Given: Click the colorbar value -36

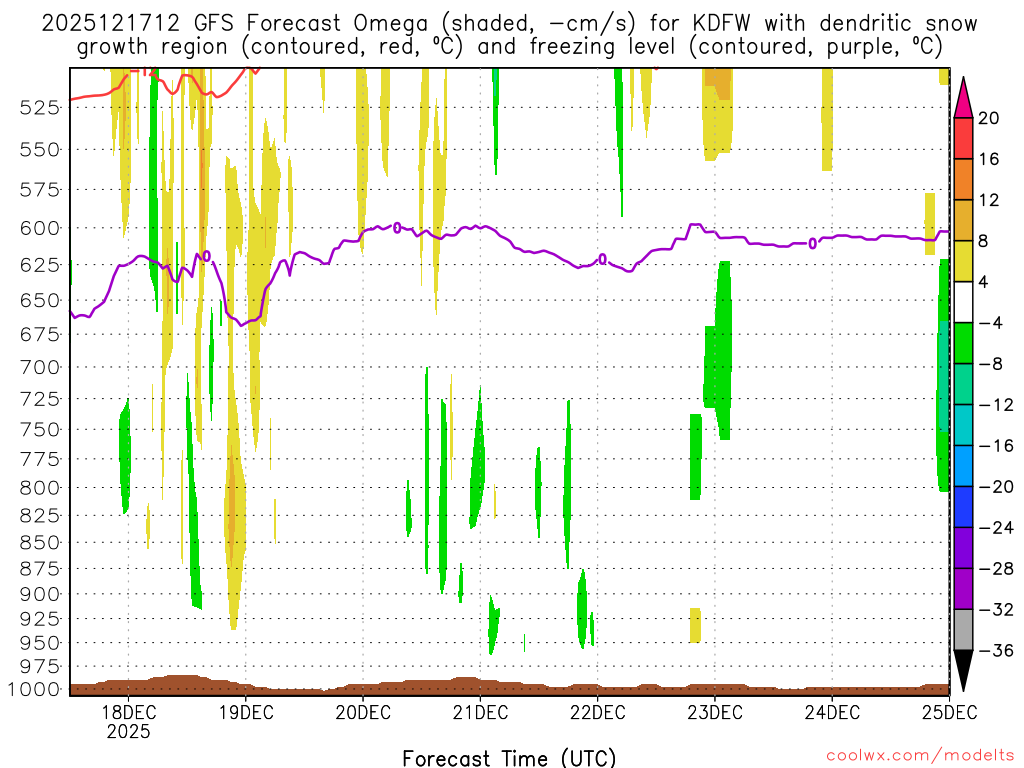Looking at the screenshot, I should [x=996, y=651].
